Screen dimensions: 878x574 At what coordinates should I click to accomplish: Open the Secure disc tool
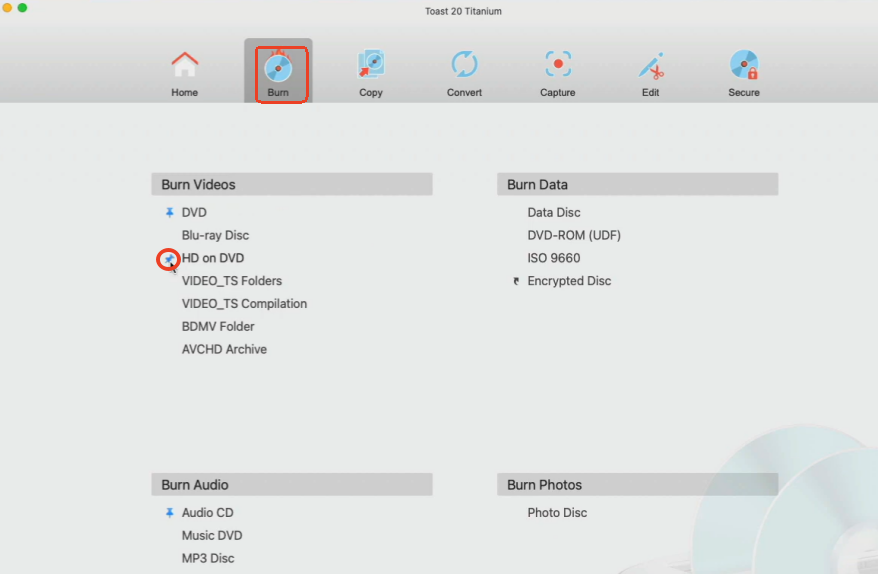(x=744, y=66)
